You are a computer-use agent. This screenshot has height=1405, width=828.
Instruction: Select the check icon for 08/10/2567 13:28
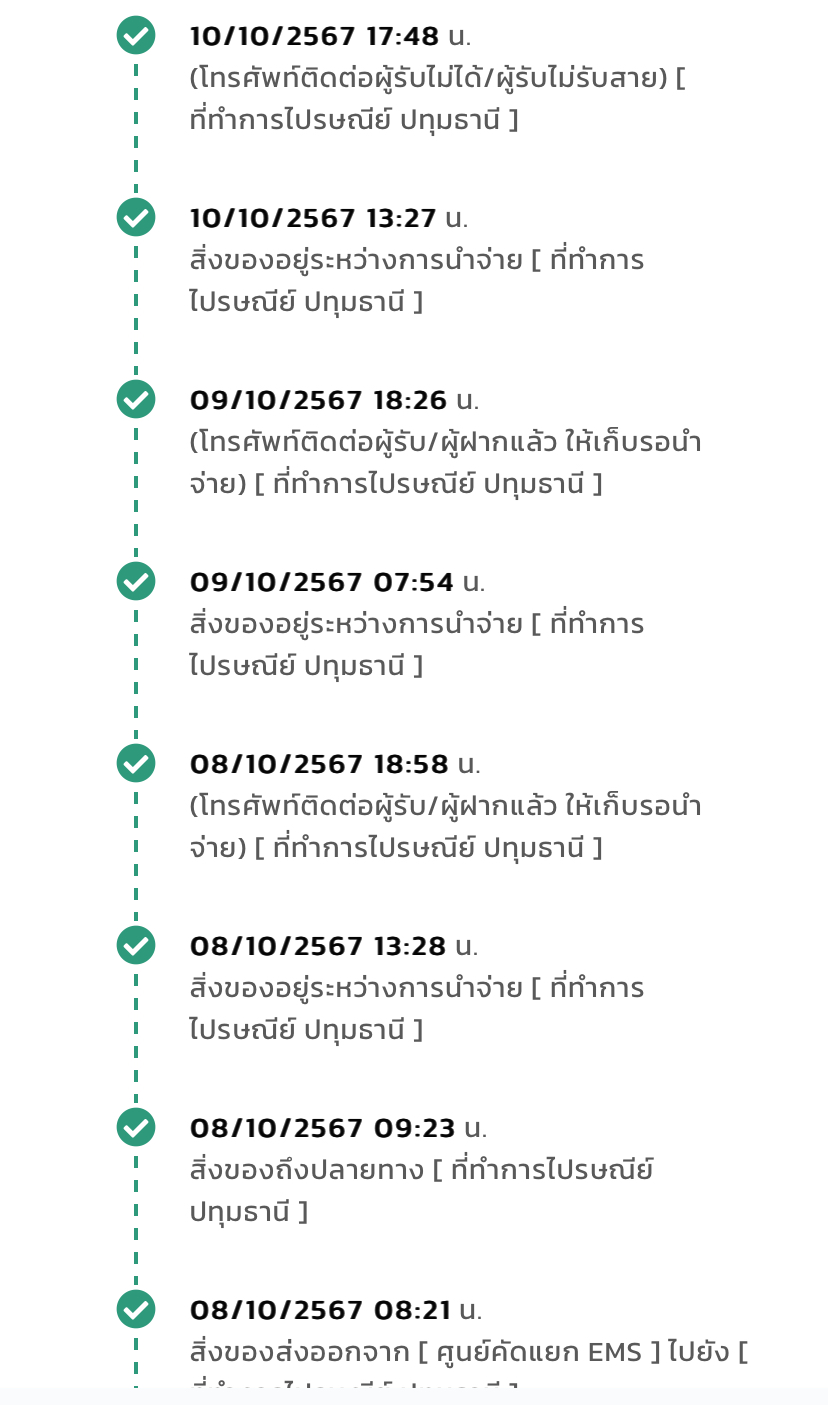coord(136,946)
